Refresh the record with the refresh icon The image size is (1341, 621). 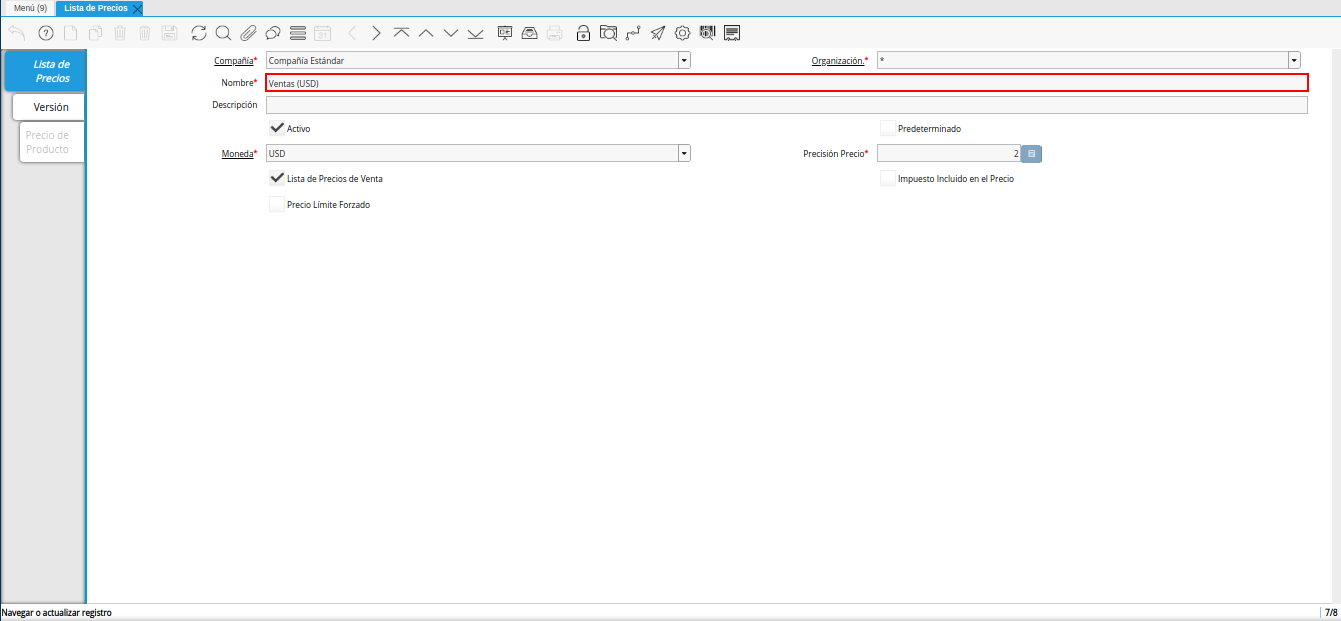tap(199, 33)
